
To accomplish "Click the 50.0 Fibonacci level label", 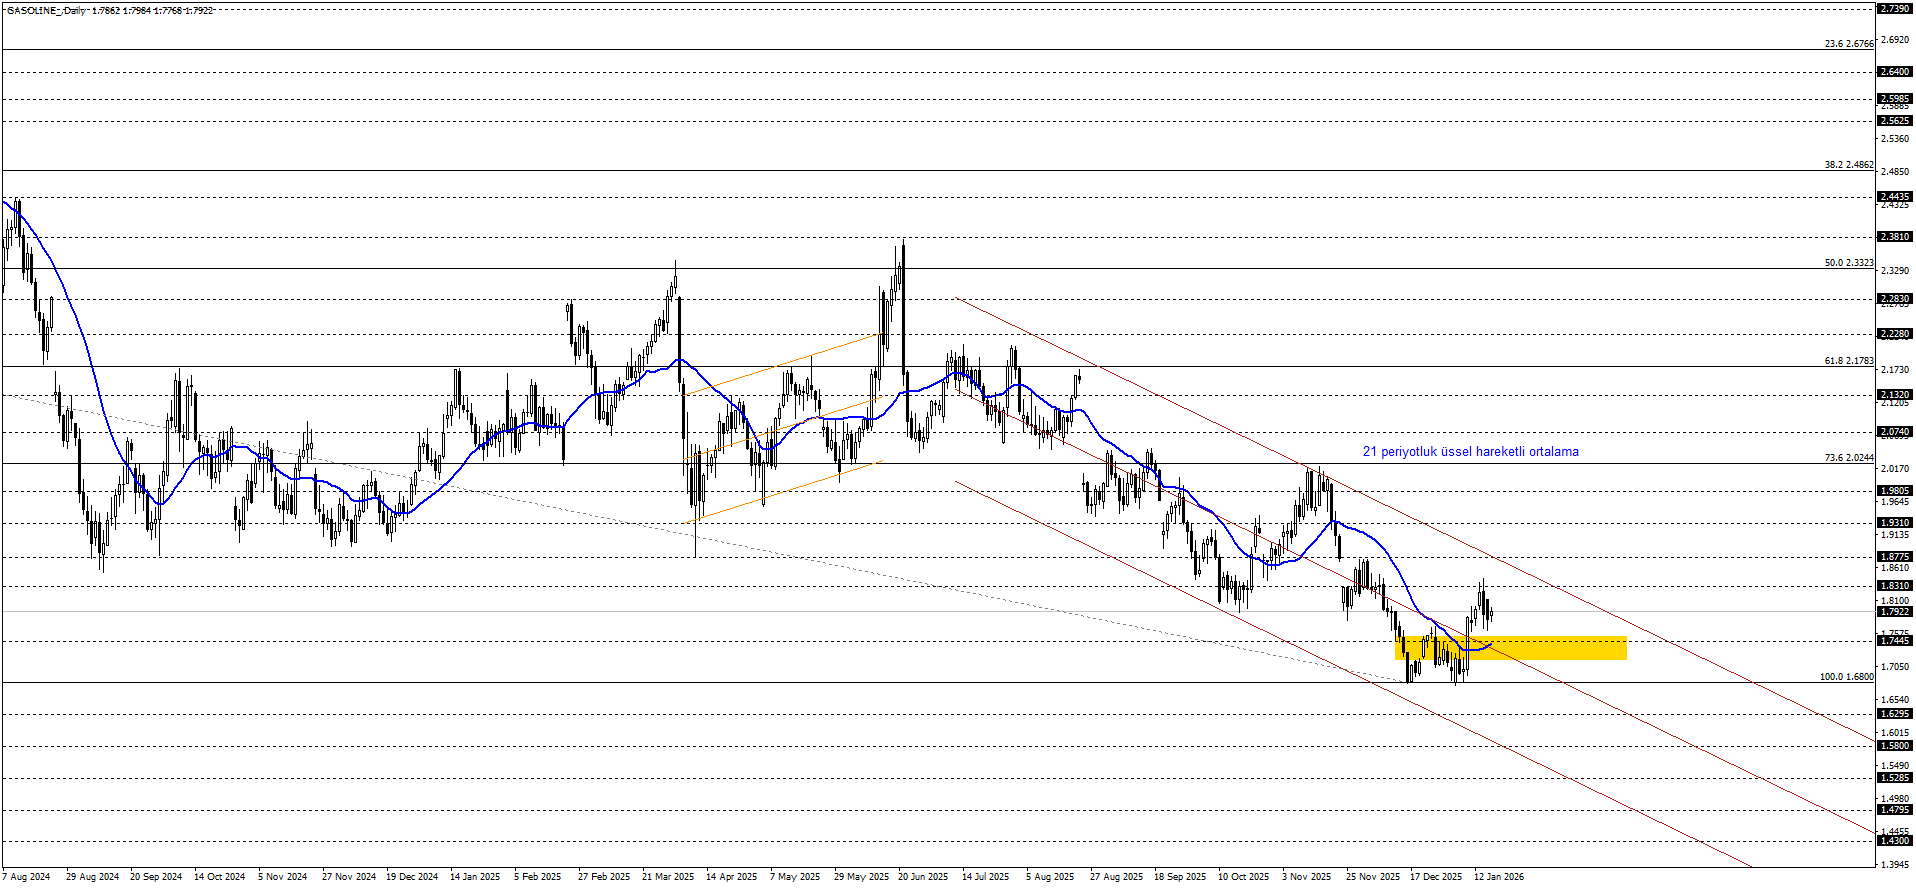I will click(x=1848, y=263).
